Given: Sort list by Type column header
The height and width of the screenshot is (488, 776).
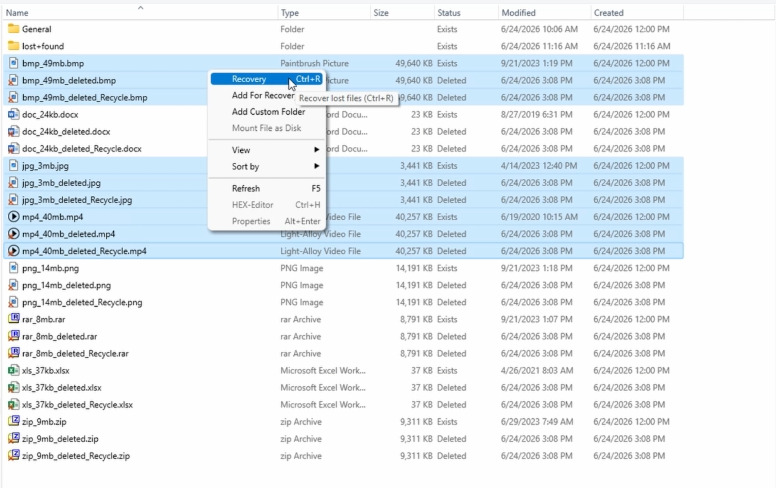Looking at the screenshot, I should pos(324,12).
